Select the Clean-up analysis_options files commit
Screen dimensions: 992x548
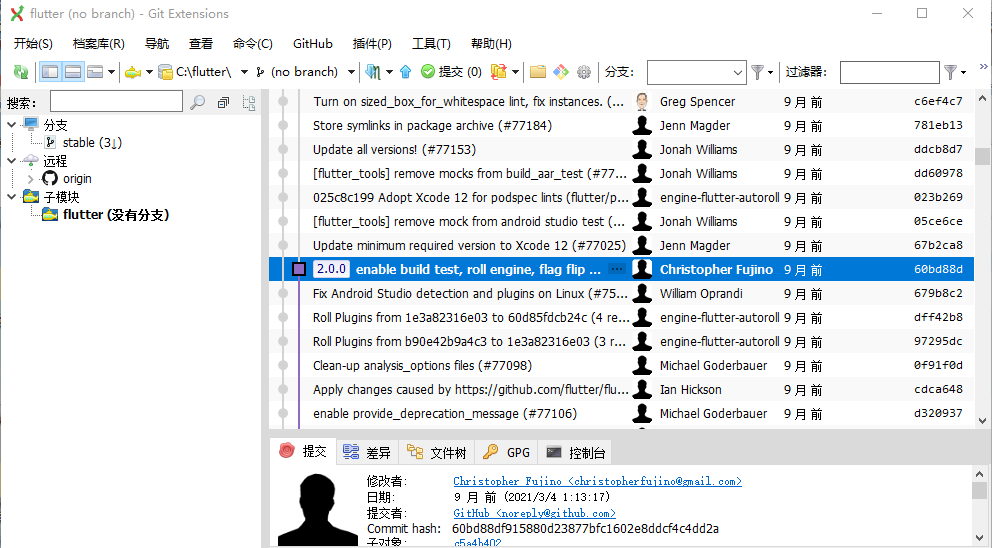pyautogui.click(x=422, y=365)
